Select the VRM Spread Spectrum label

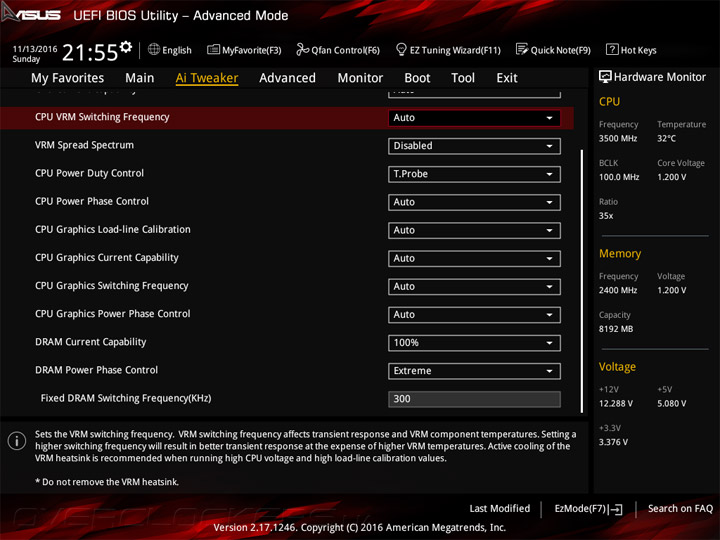pos(84,145)
